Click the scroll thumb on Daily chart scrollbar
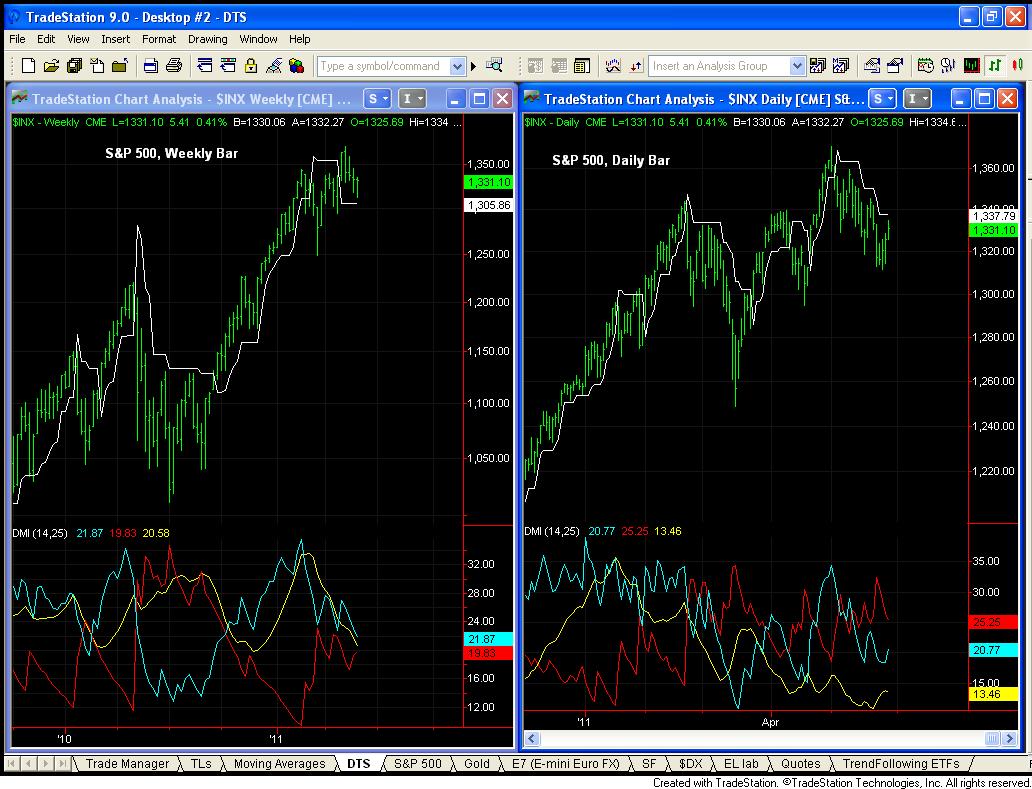Screen dimensions: 1032x789 click(x=993, y=739)
